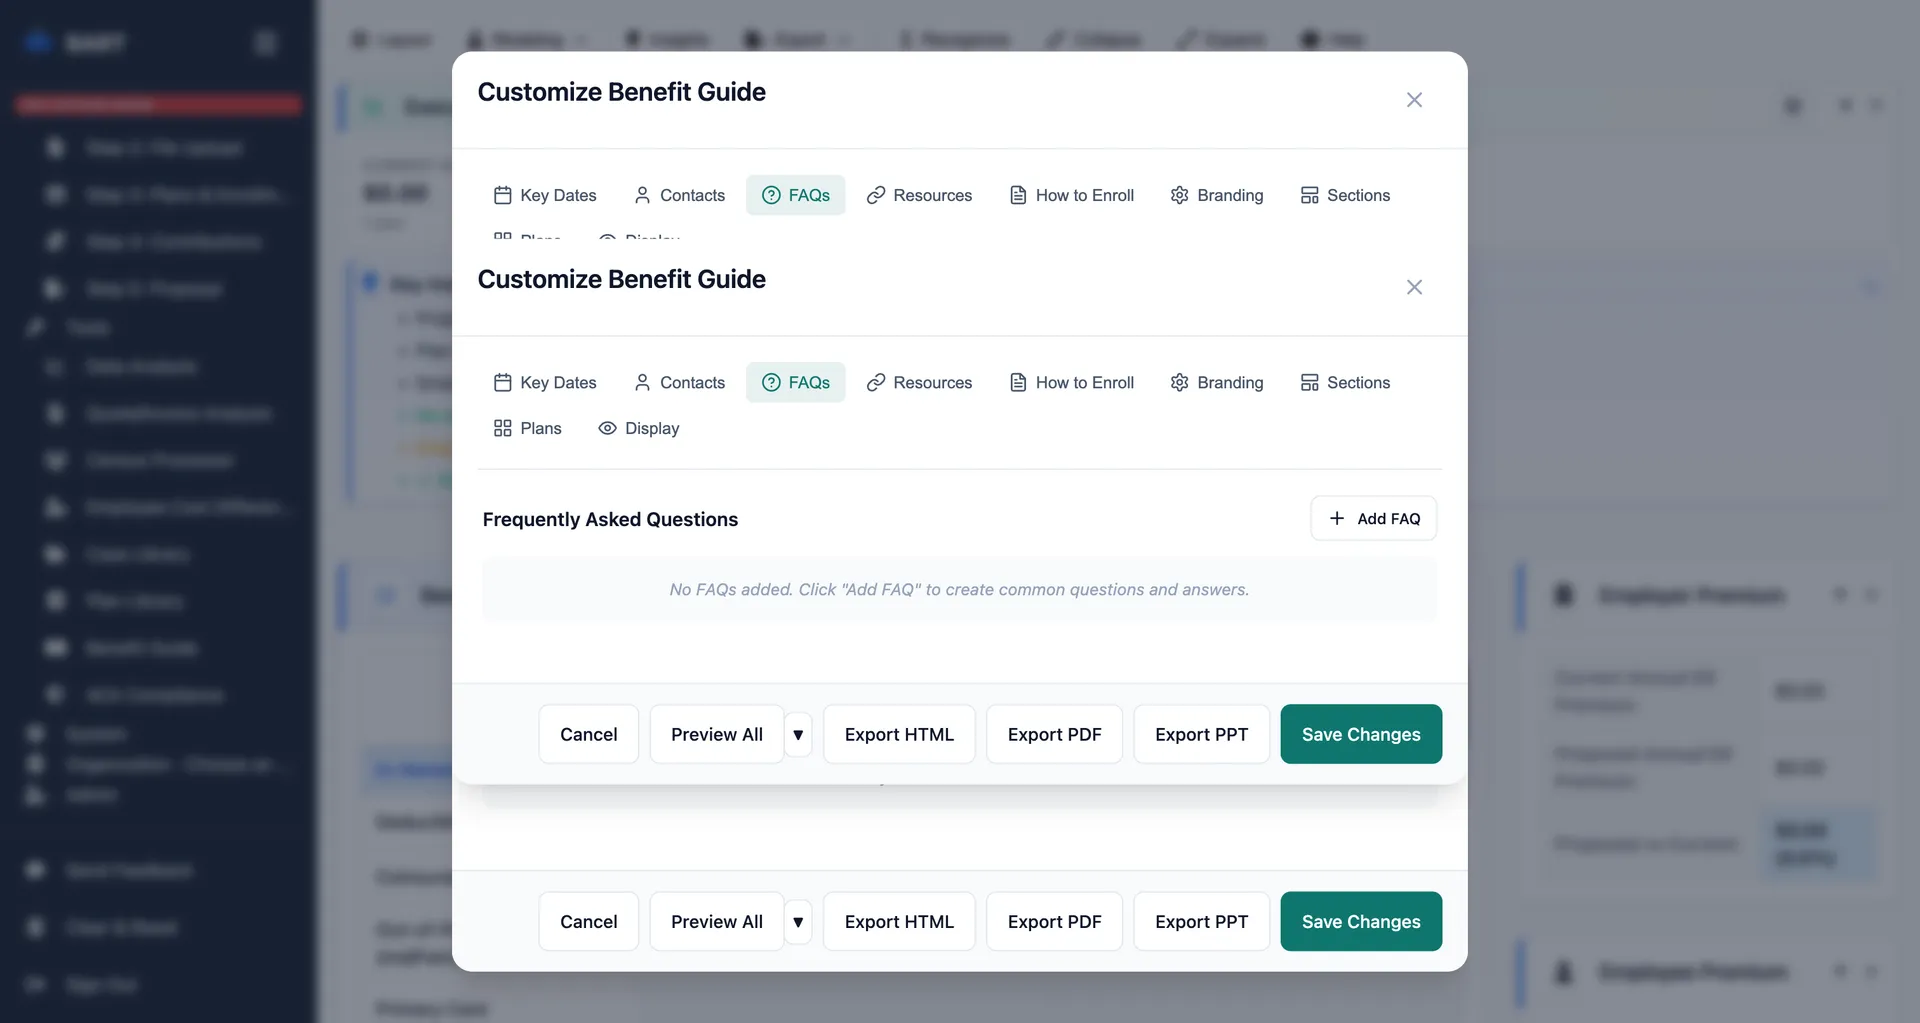Click the columns icon on the Sections tab

(1310, 382)
